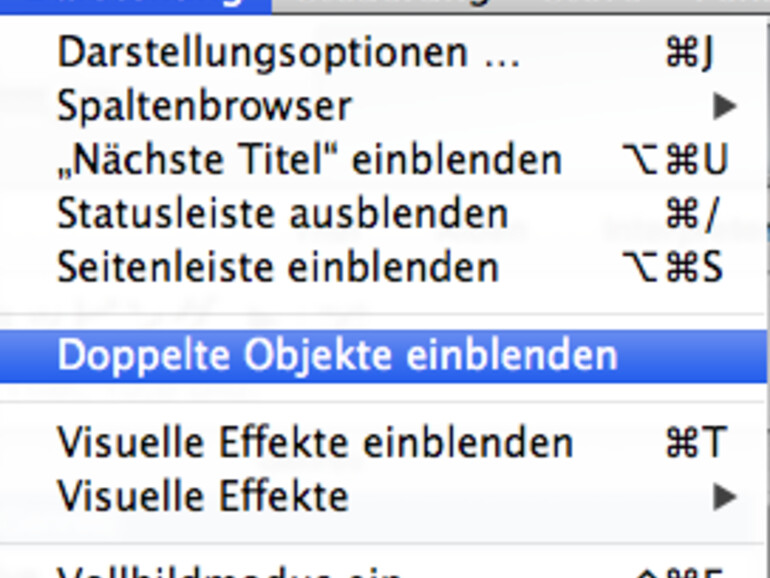Click the menu bar item right of the open menu
This screenshot has width=770, height=578.
point(400,4)
